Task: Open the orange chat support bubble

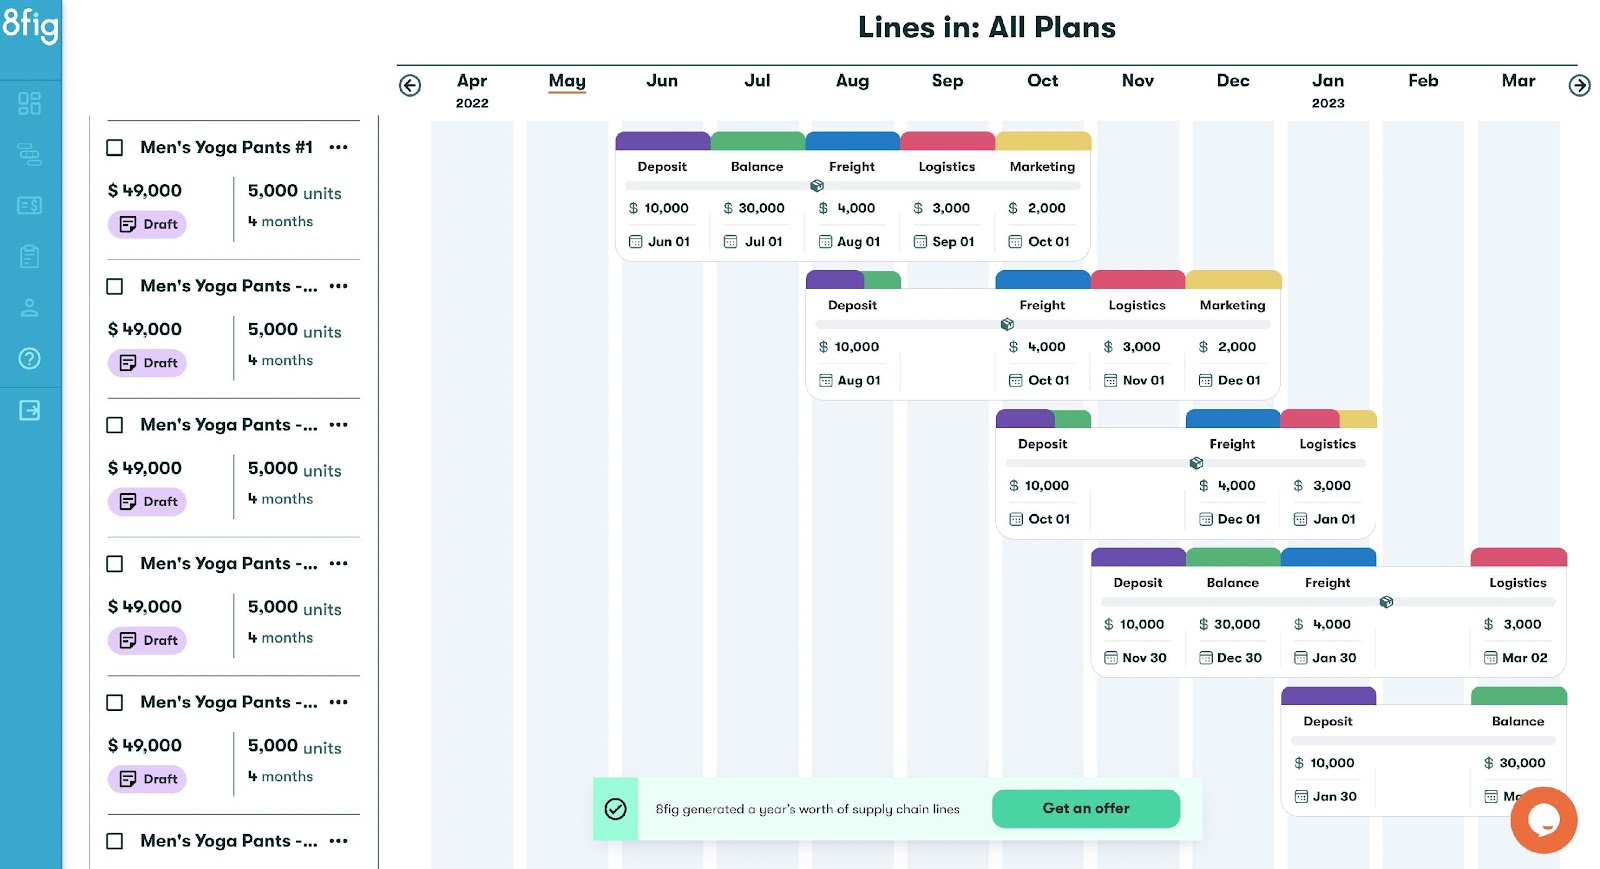Action: (1543, 820)
